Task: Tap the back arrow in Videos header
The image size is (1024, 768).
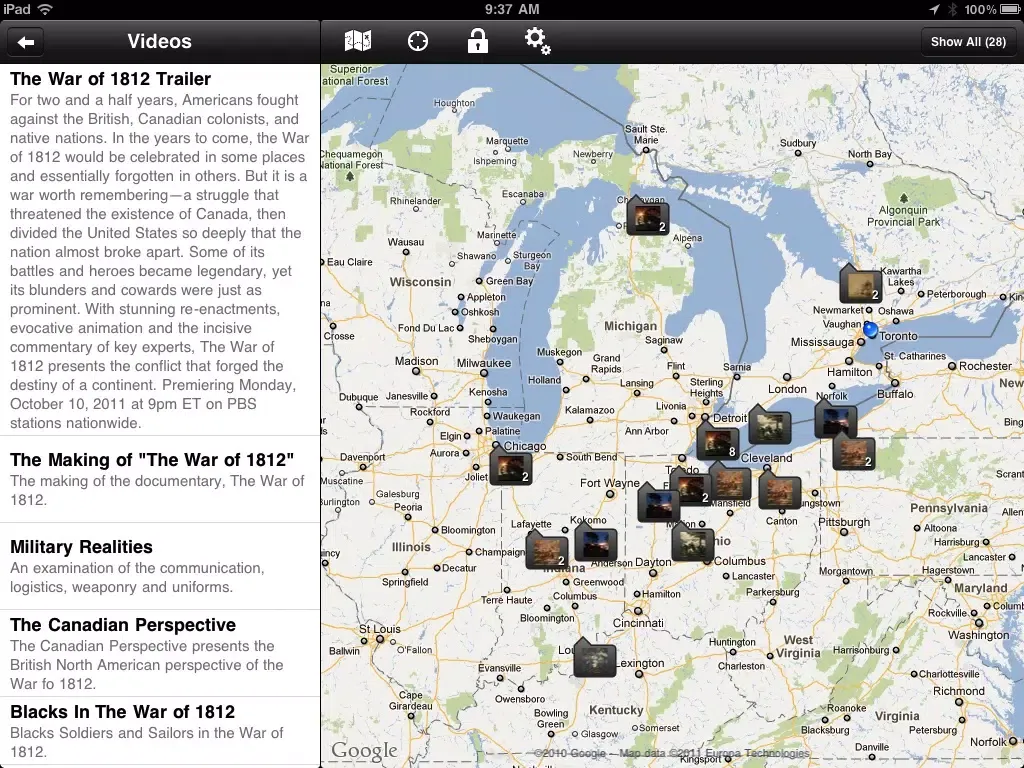Action: pos(26,42)
